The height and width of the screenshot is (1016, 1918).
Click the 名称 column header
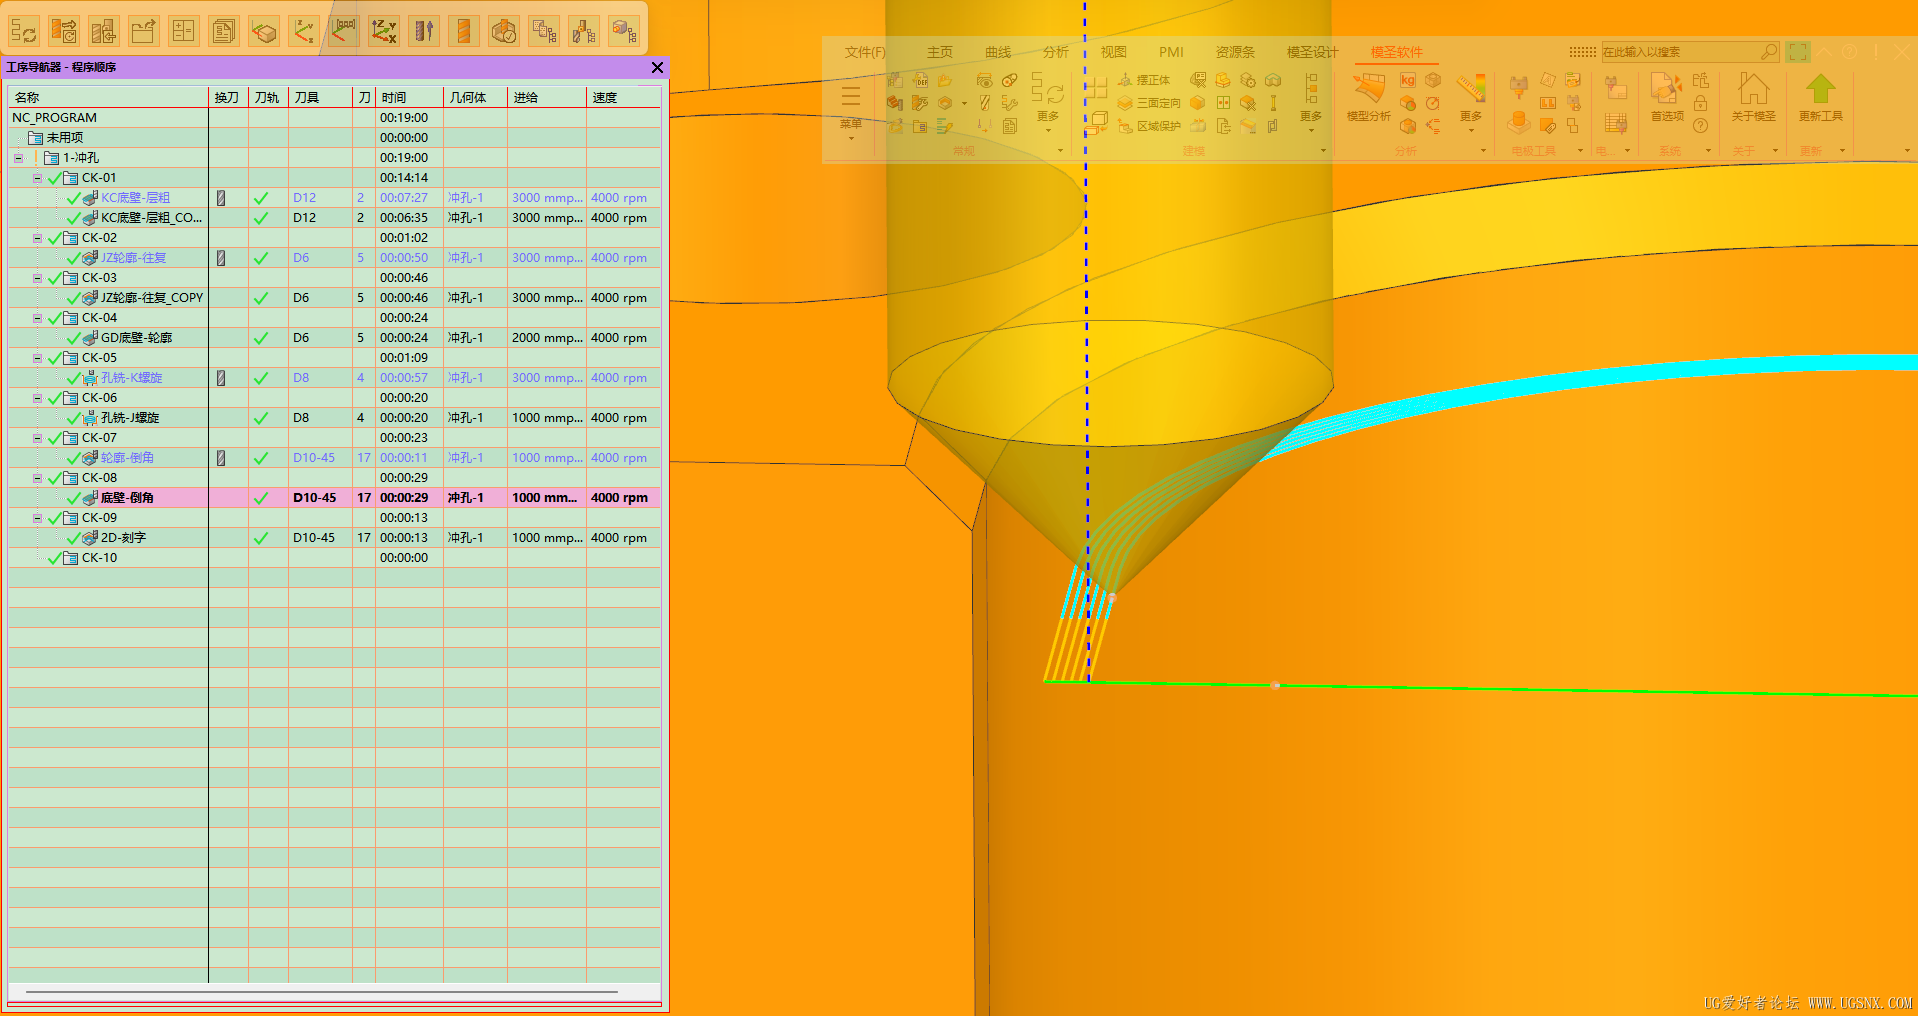pyautogui.click(x=108, y=97)
